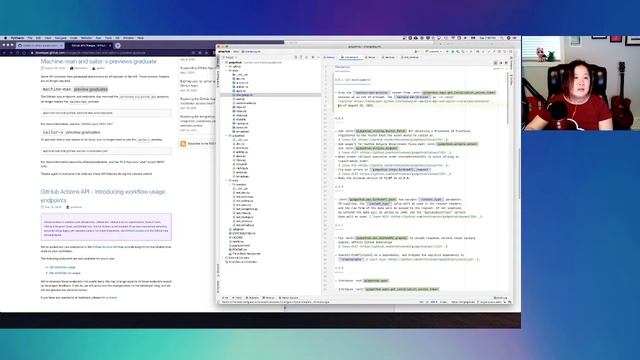
Task: Select tornado.rst in the docs folder
Action: click(241, 131)
